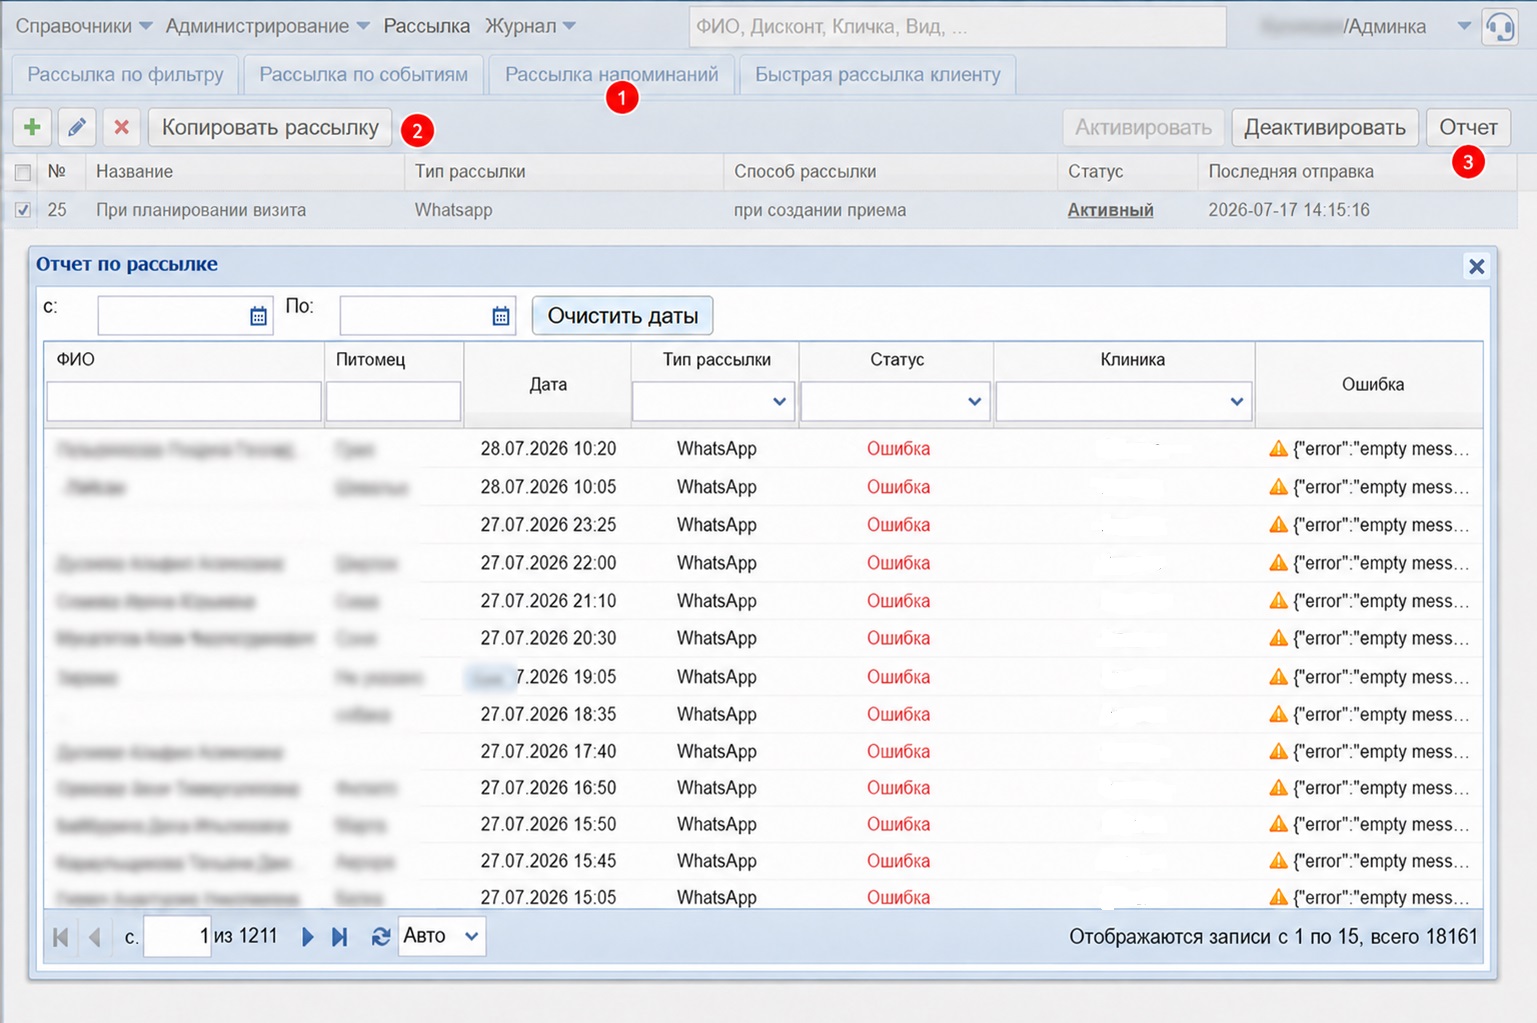Click warning icon for 28.07.2026 10:05 row
This screenshot has width=1537, height=1023.
pyautogui.click(x=1278, y=486)
